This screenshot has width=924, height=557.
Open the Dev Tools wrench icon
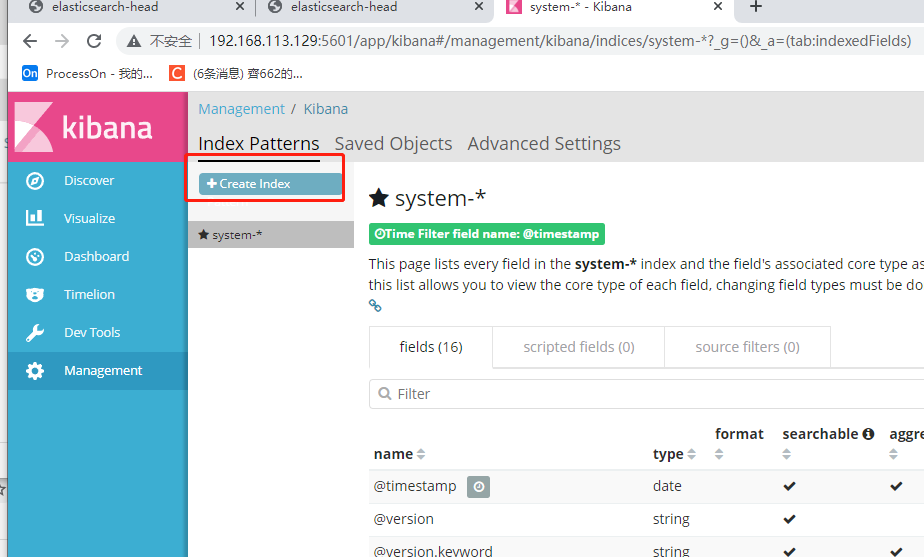click(35, 332)
